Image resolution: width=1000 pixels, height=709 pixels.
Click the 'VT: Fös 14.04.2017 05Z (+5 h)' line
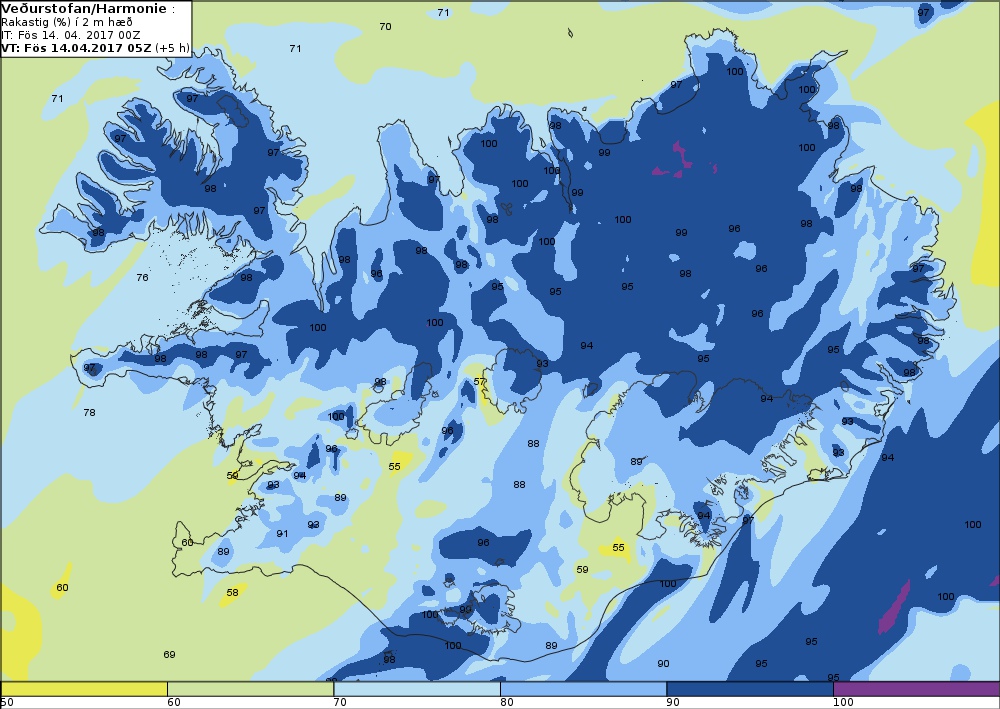click(x=95, y=48)
